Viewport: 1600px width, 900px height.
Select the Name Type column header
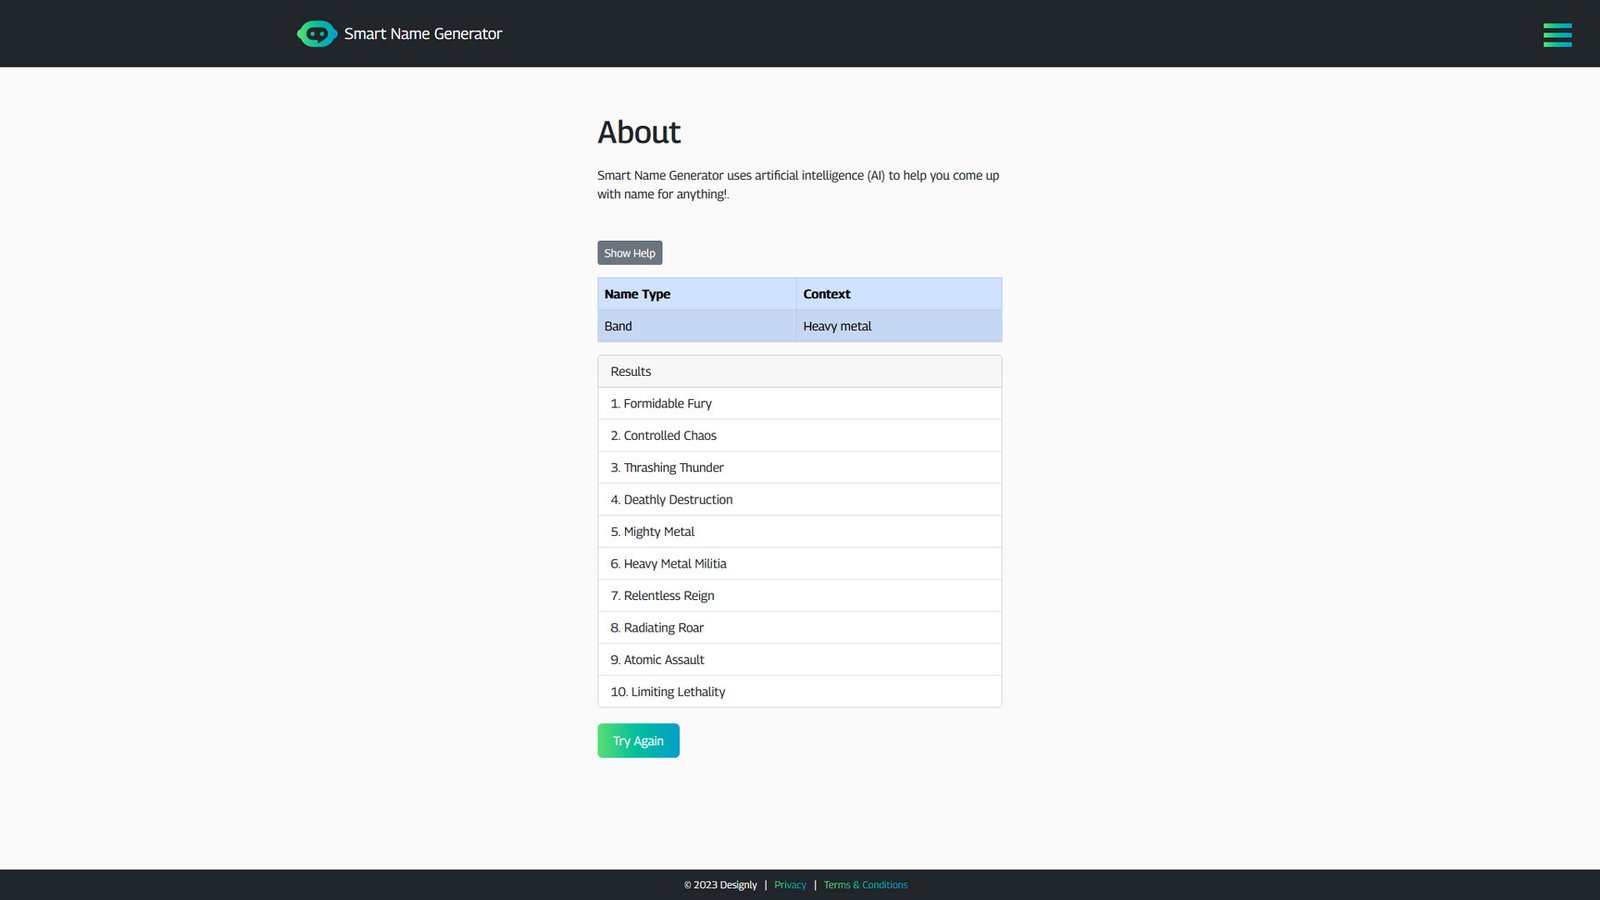pos(637,294)
